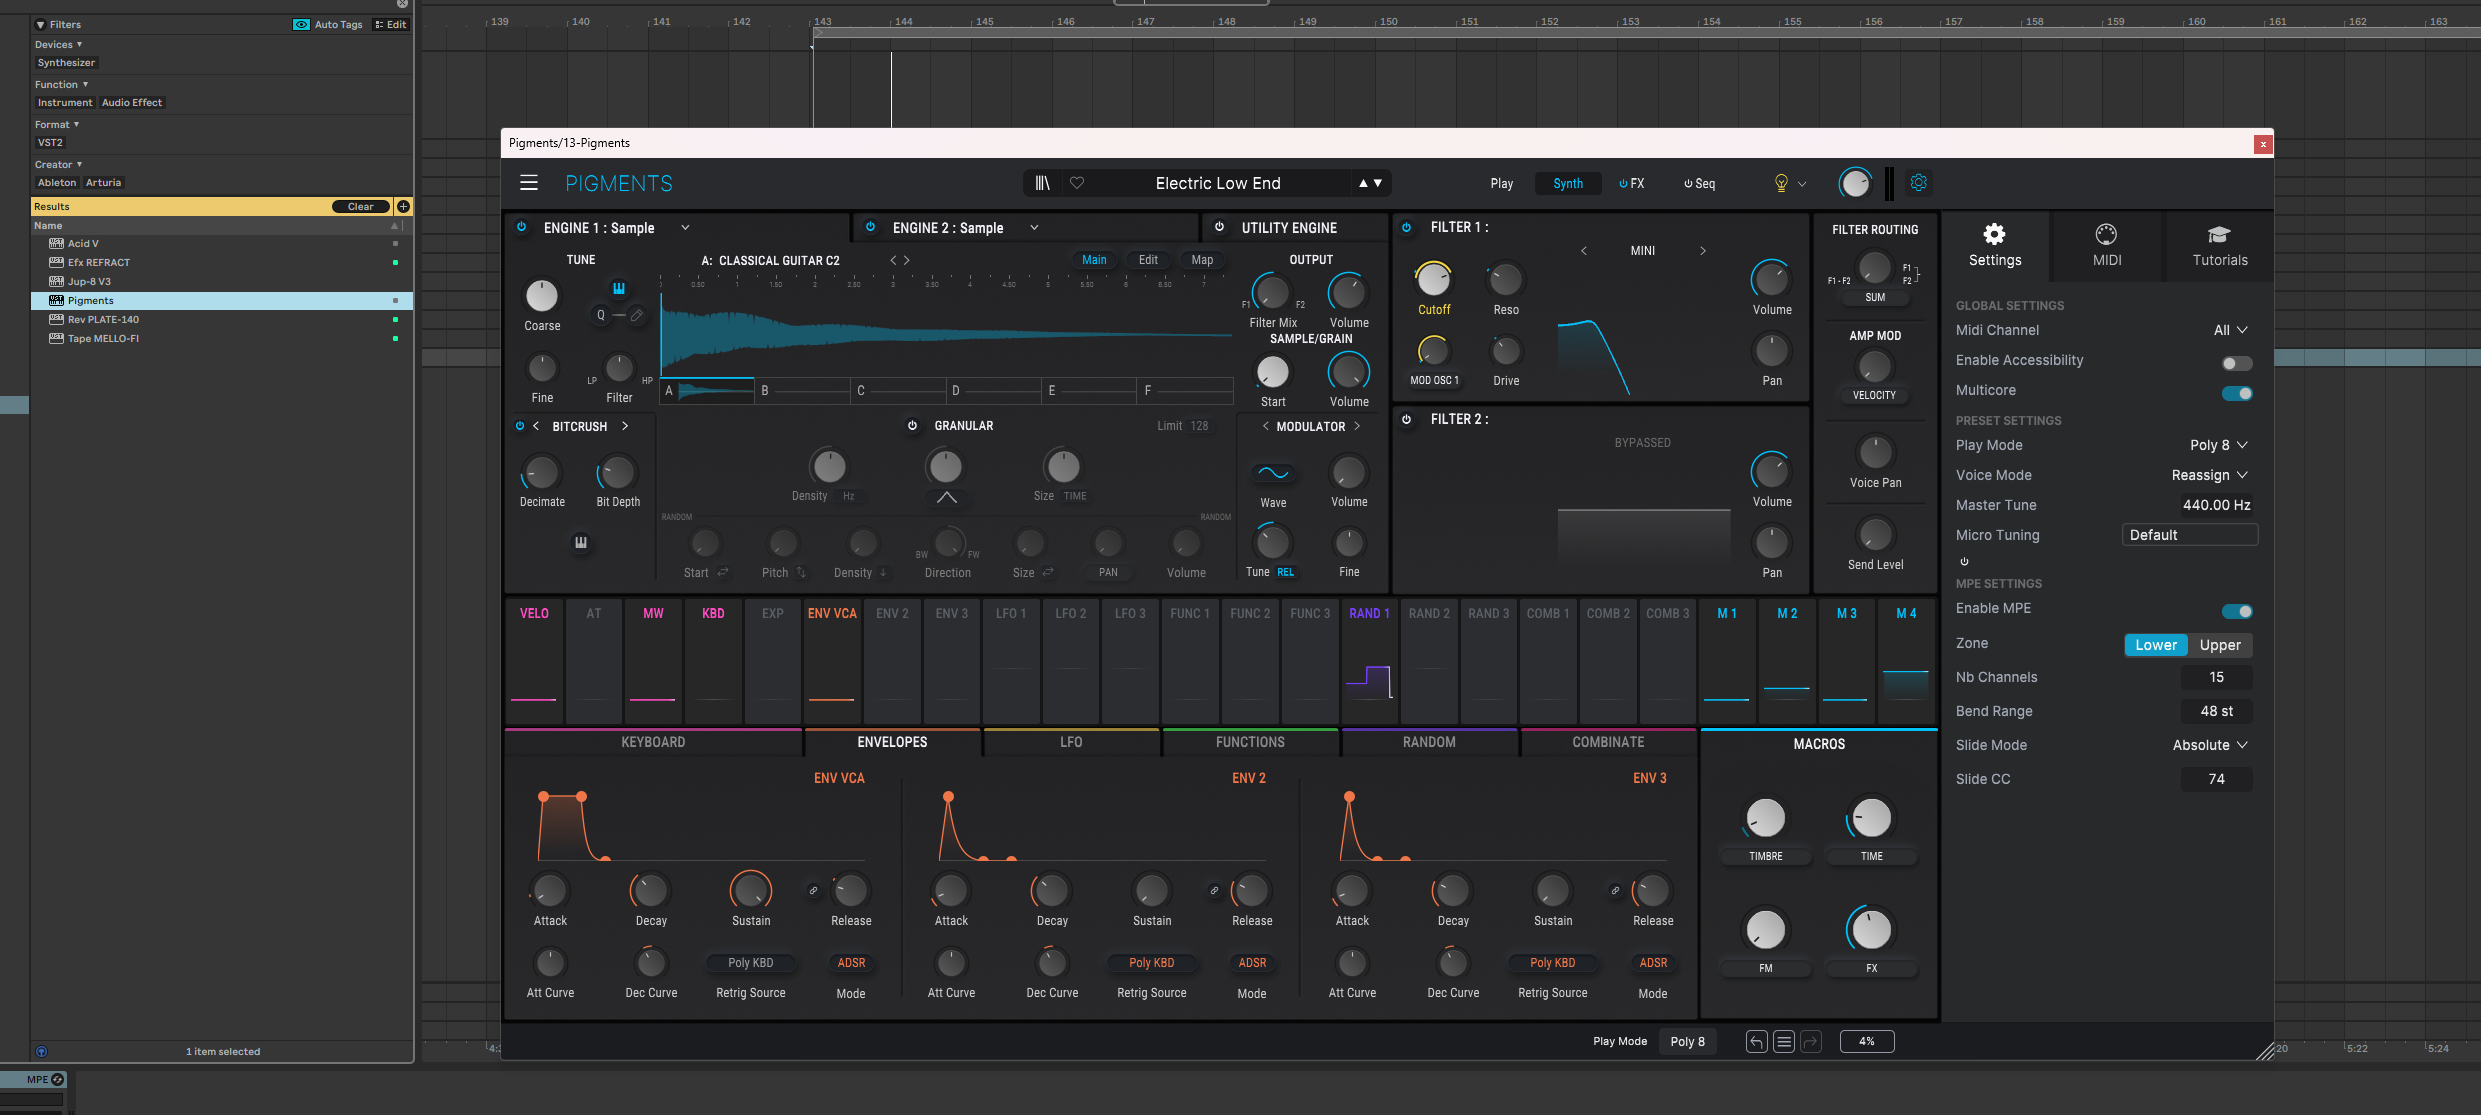The width and height of the screenshot is (2481, 1115).
Task: Click the keyboard icon below Bitcrush
Action: (581, 542)
